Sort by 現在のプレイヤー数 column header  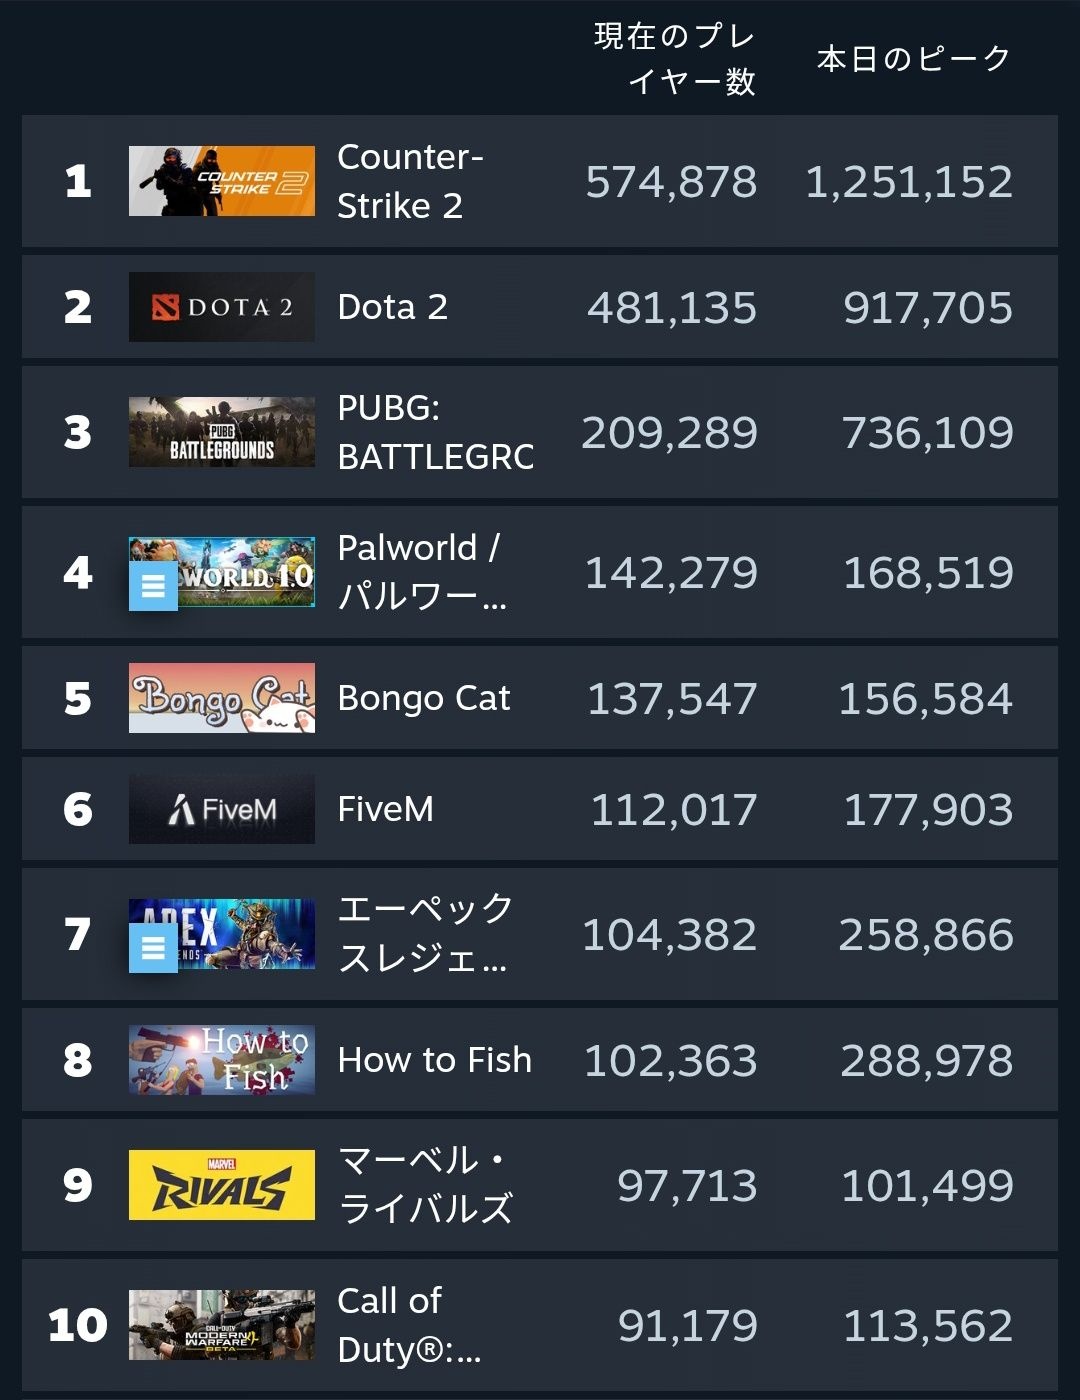[675, 58]
